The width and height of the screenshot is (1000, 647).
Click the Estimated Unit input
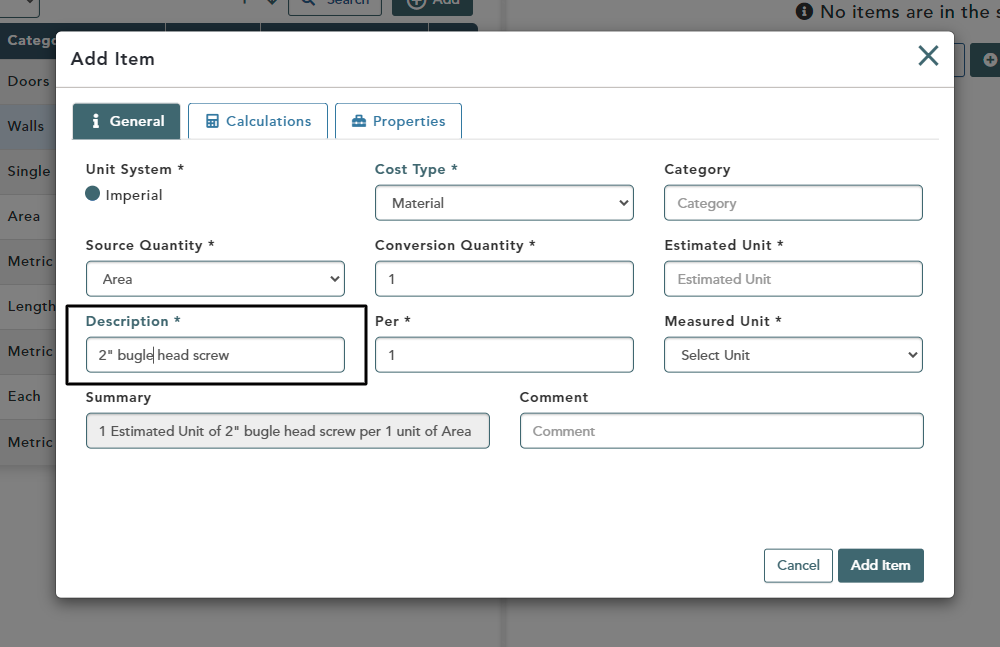coord(793,279)
